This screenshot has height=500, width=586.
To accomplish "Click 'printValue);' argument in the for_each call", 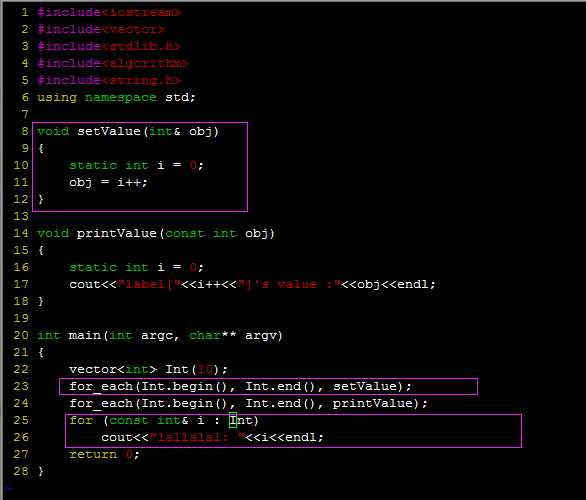I will (380, 403).
